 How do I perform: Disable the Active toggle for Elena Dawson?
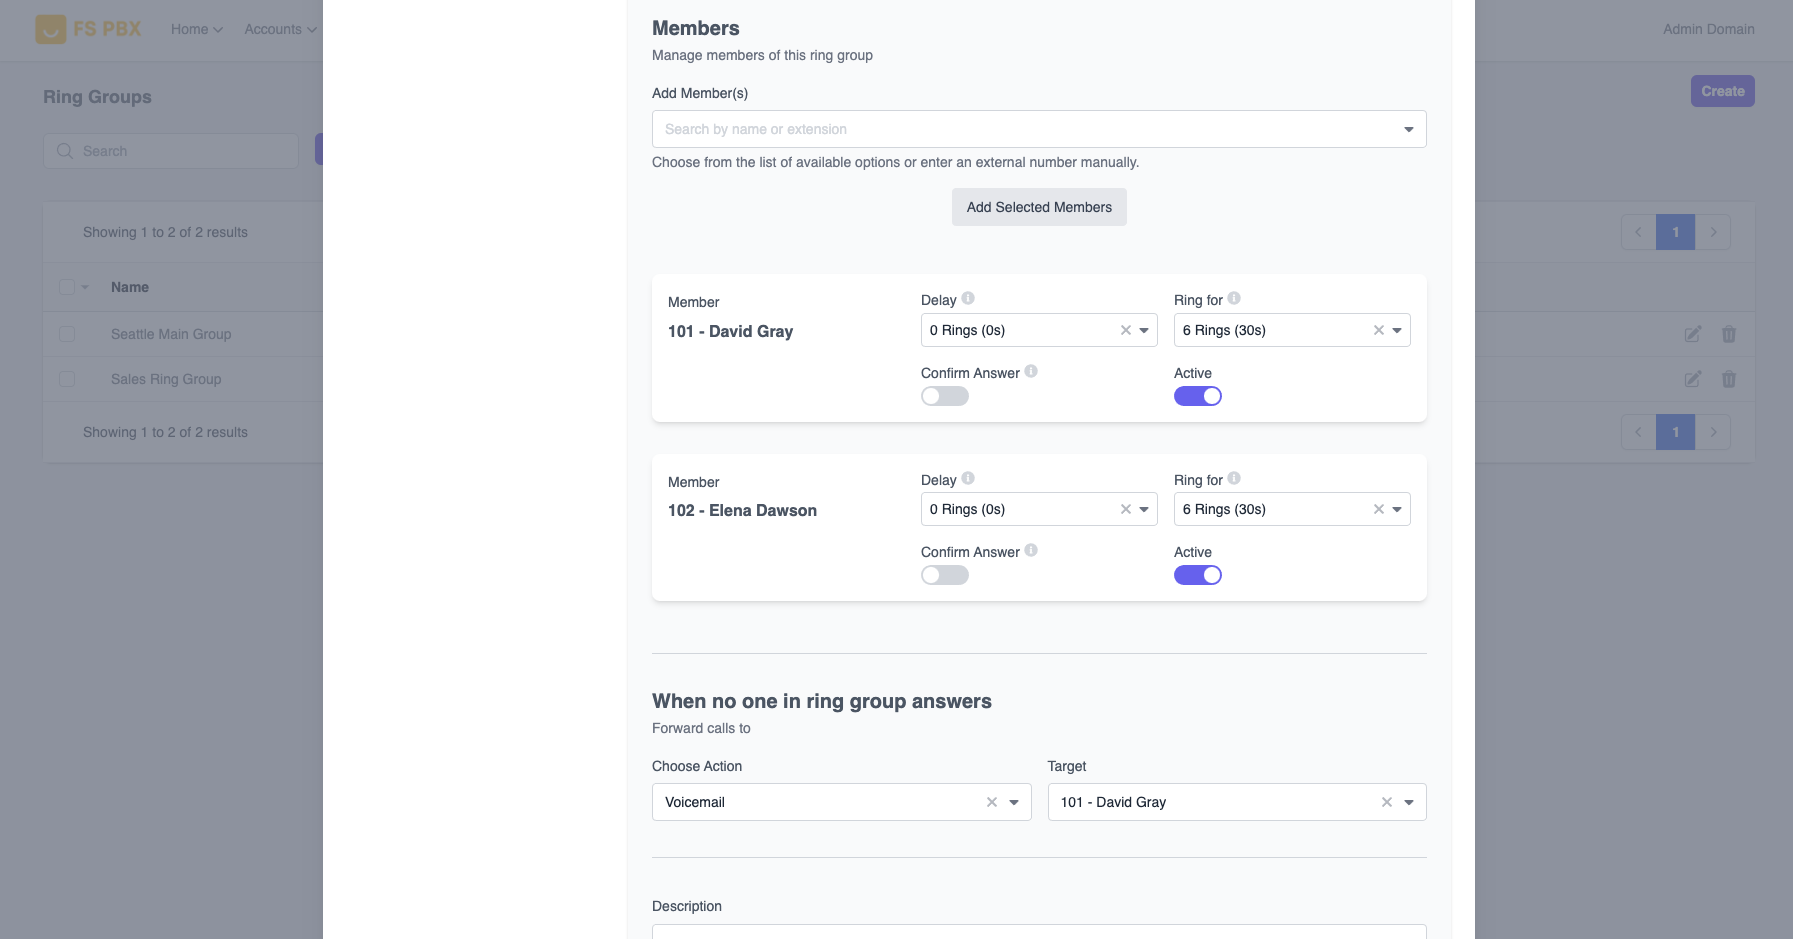coord(1198,574)
